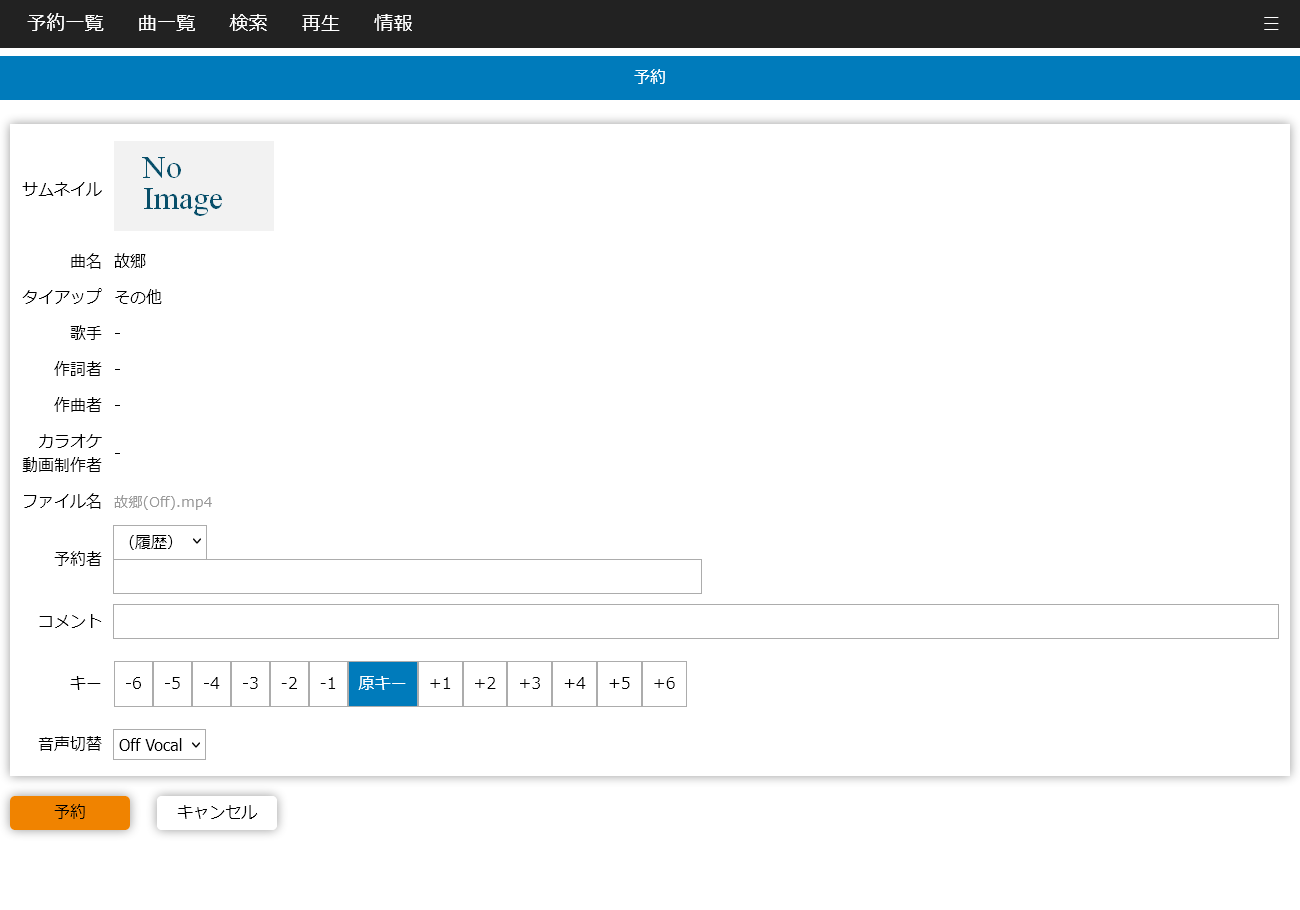
Task: Go to the 曲一覧 page
Action: [x=167, y=23]
